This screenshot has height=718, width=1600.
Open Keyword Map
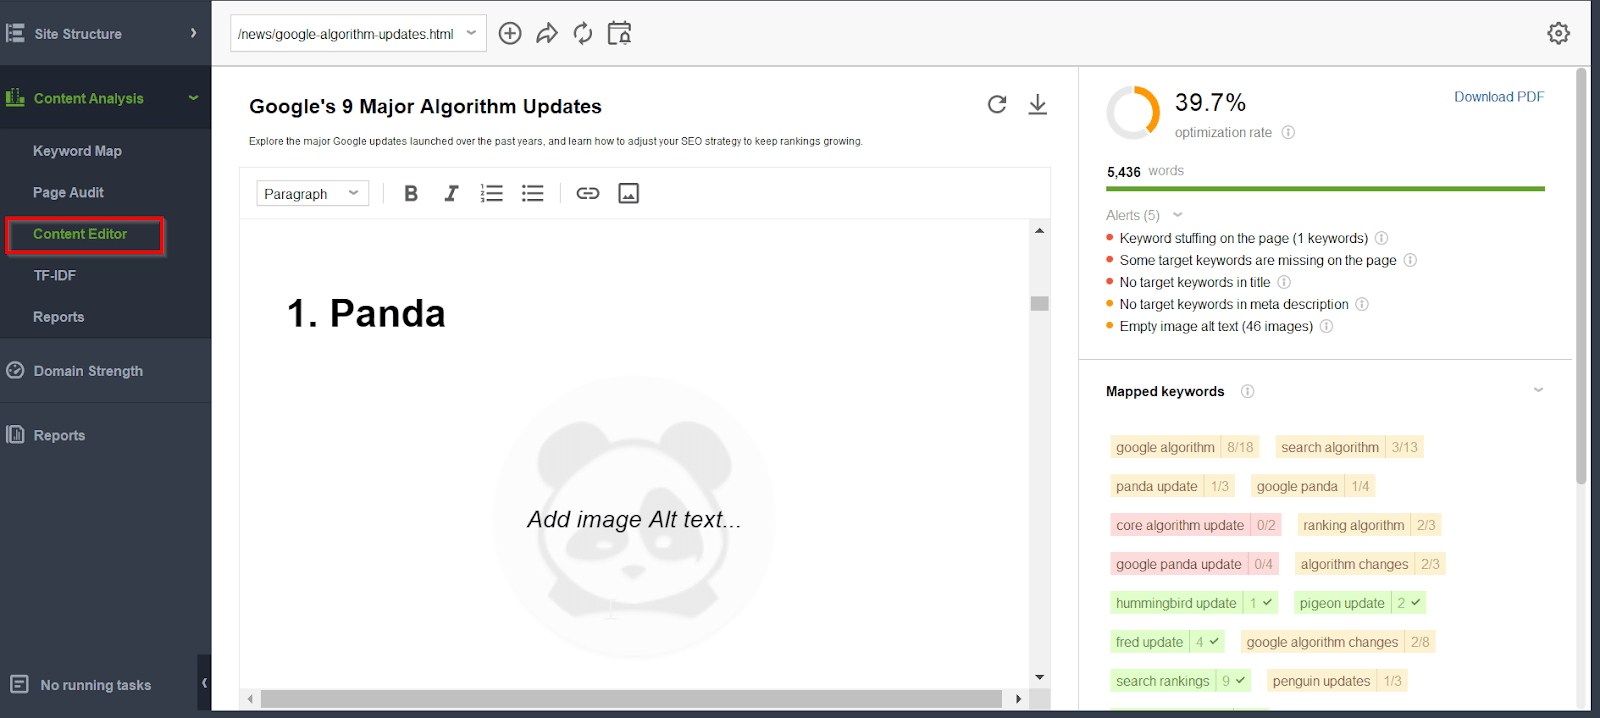tap(77, 151)
